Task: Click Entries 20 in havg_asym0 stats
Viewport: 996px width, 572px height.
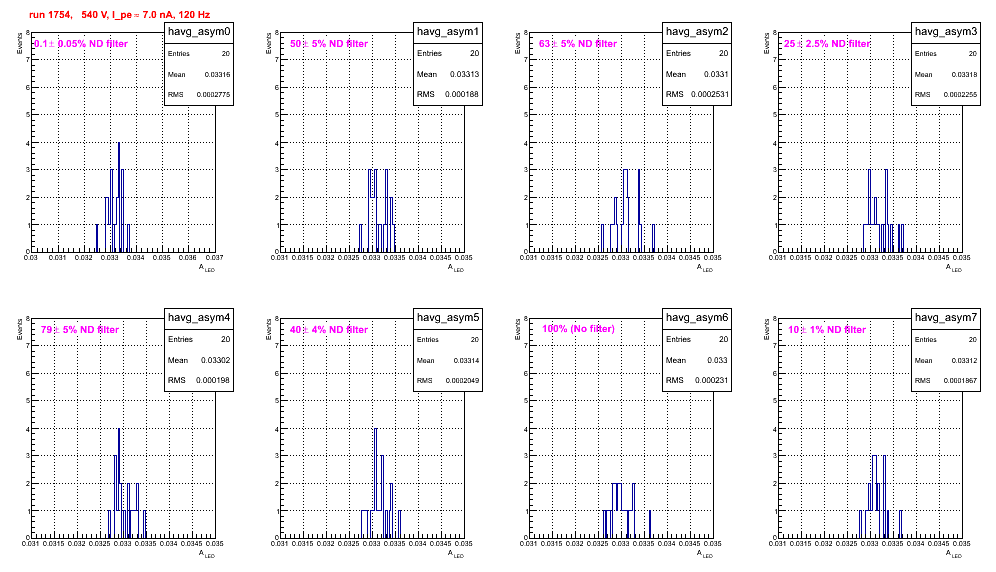Action: click(199, 54)
